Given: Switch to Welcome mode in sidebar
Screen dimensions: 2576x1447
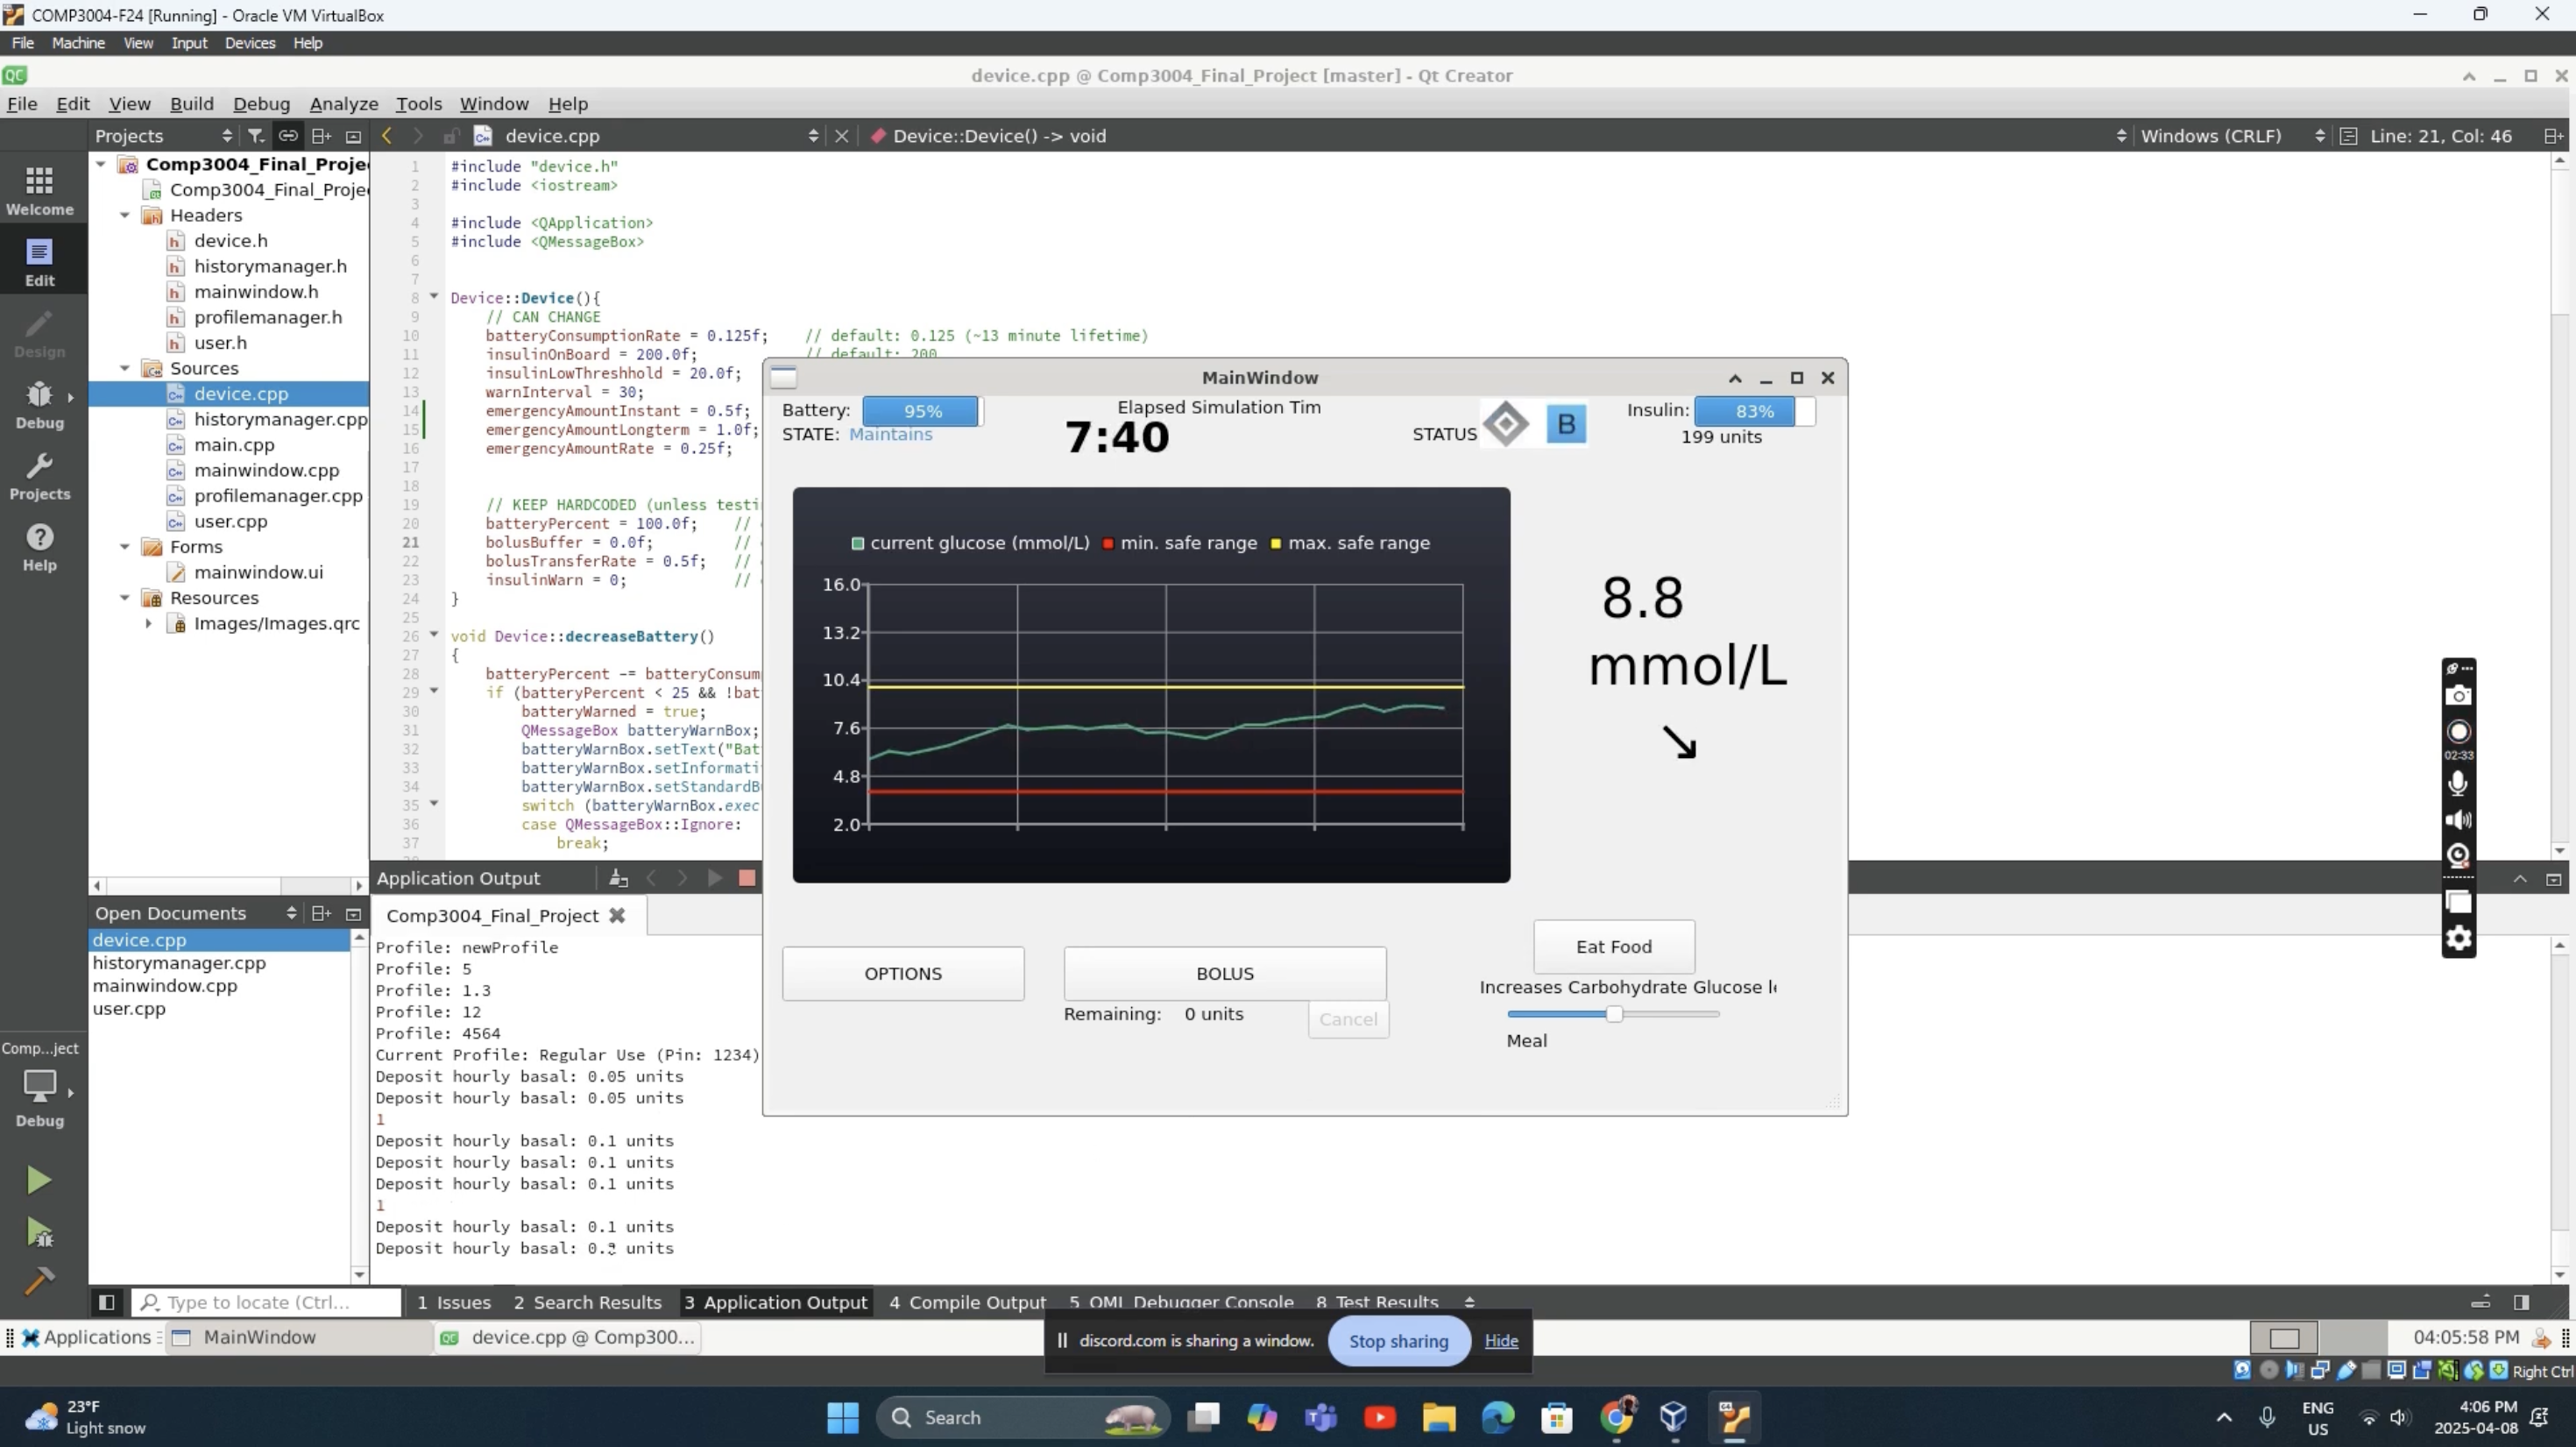Looking at the screenshot, I should click(x=40, y=190).
